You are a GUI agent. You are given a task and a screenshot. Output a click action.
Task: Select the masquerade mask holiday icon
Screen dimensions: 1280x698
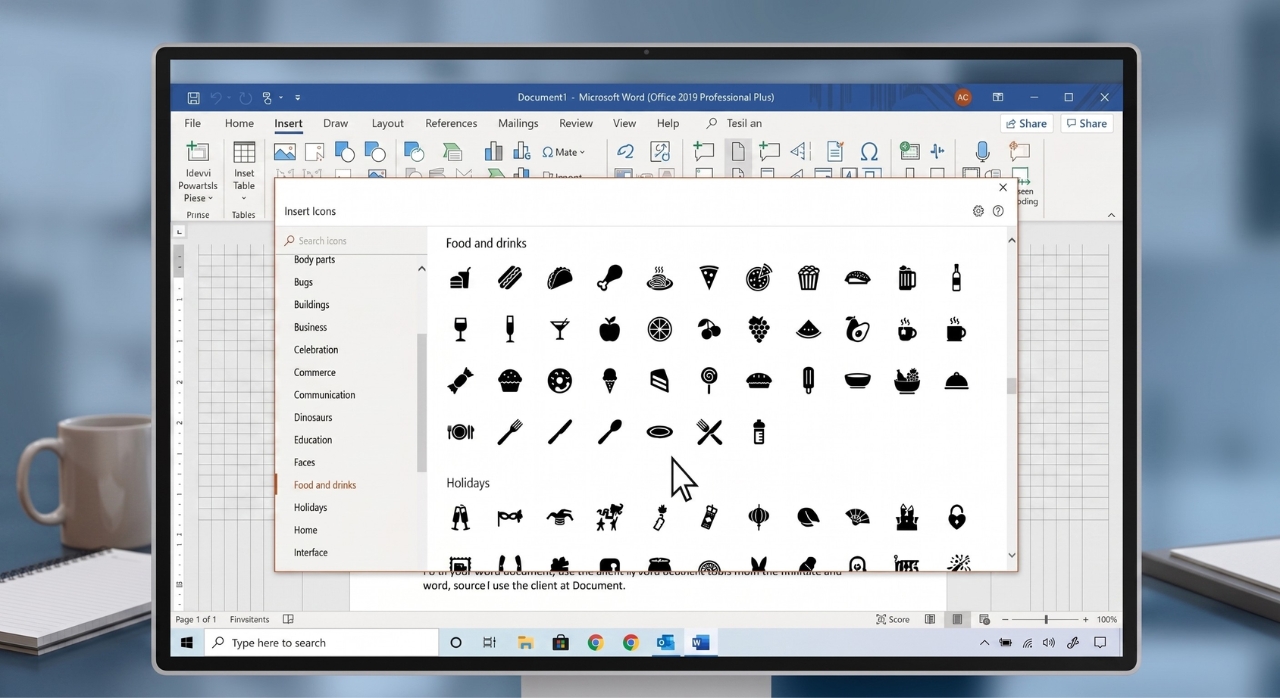tap(510, 517)
